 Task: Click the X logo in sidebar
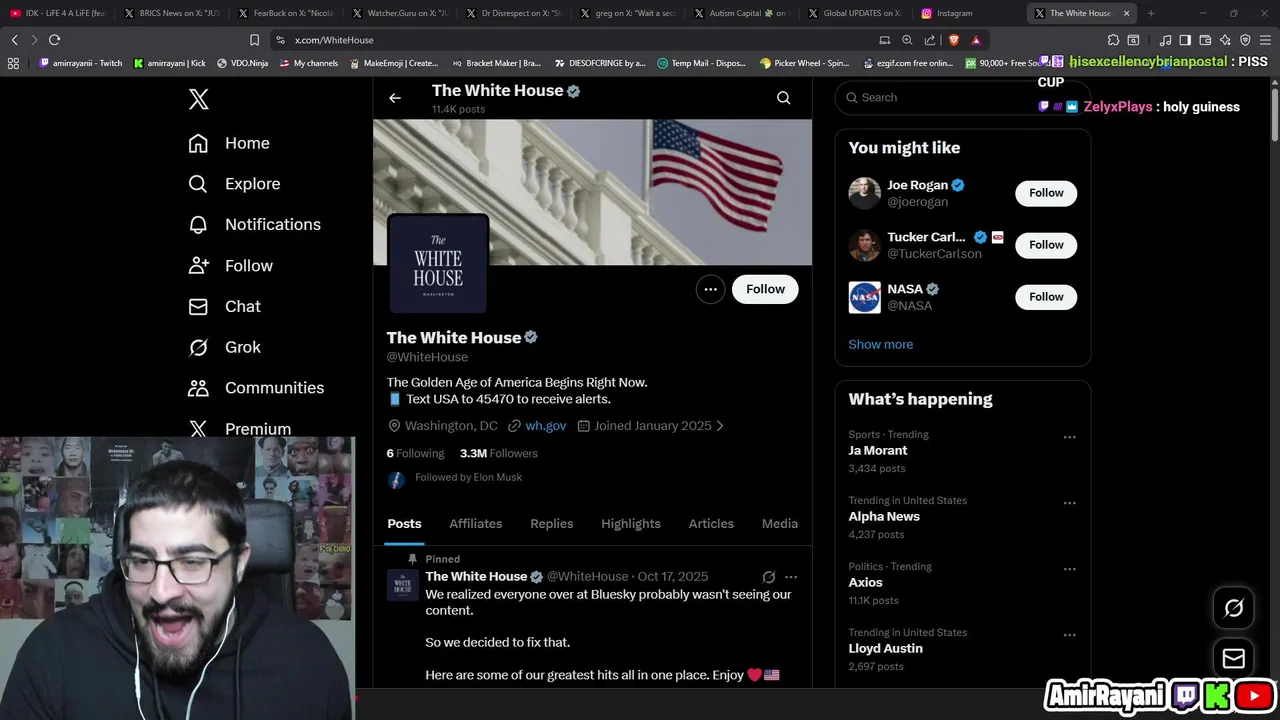(x=199, y=99)
